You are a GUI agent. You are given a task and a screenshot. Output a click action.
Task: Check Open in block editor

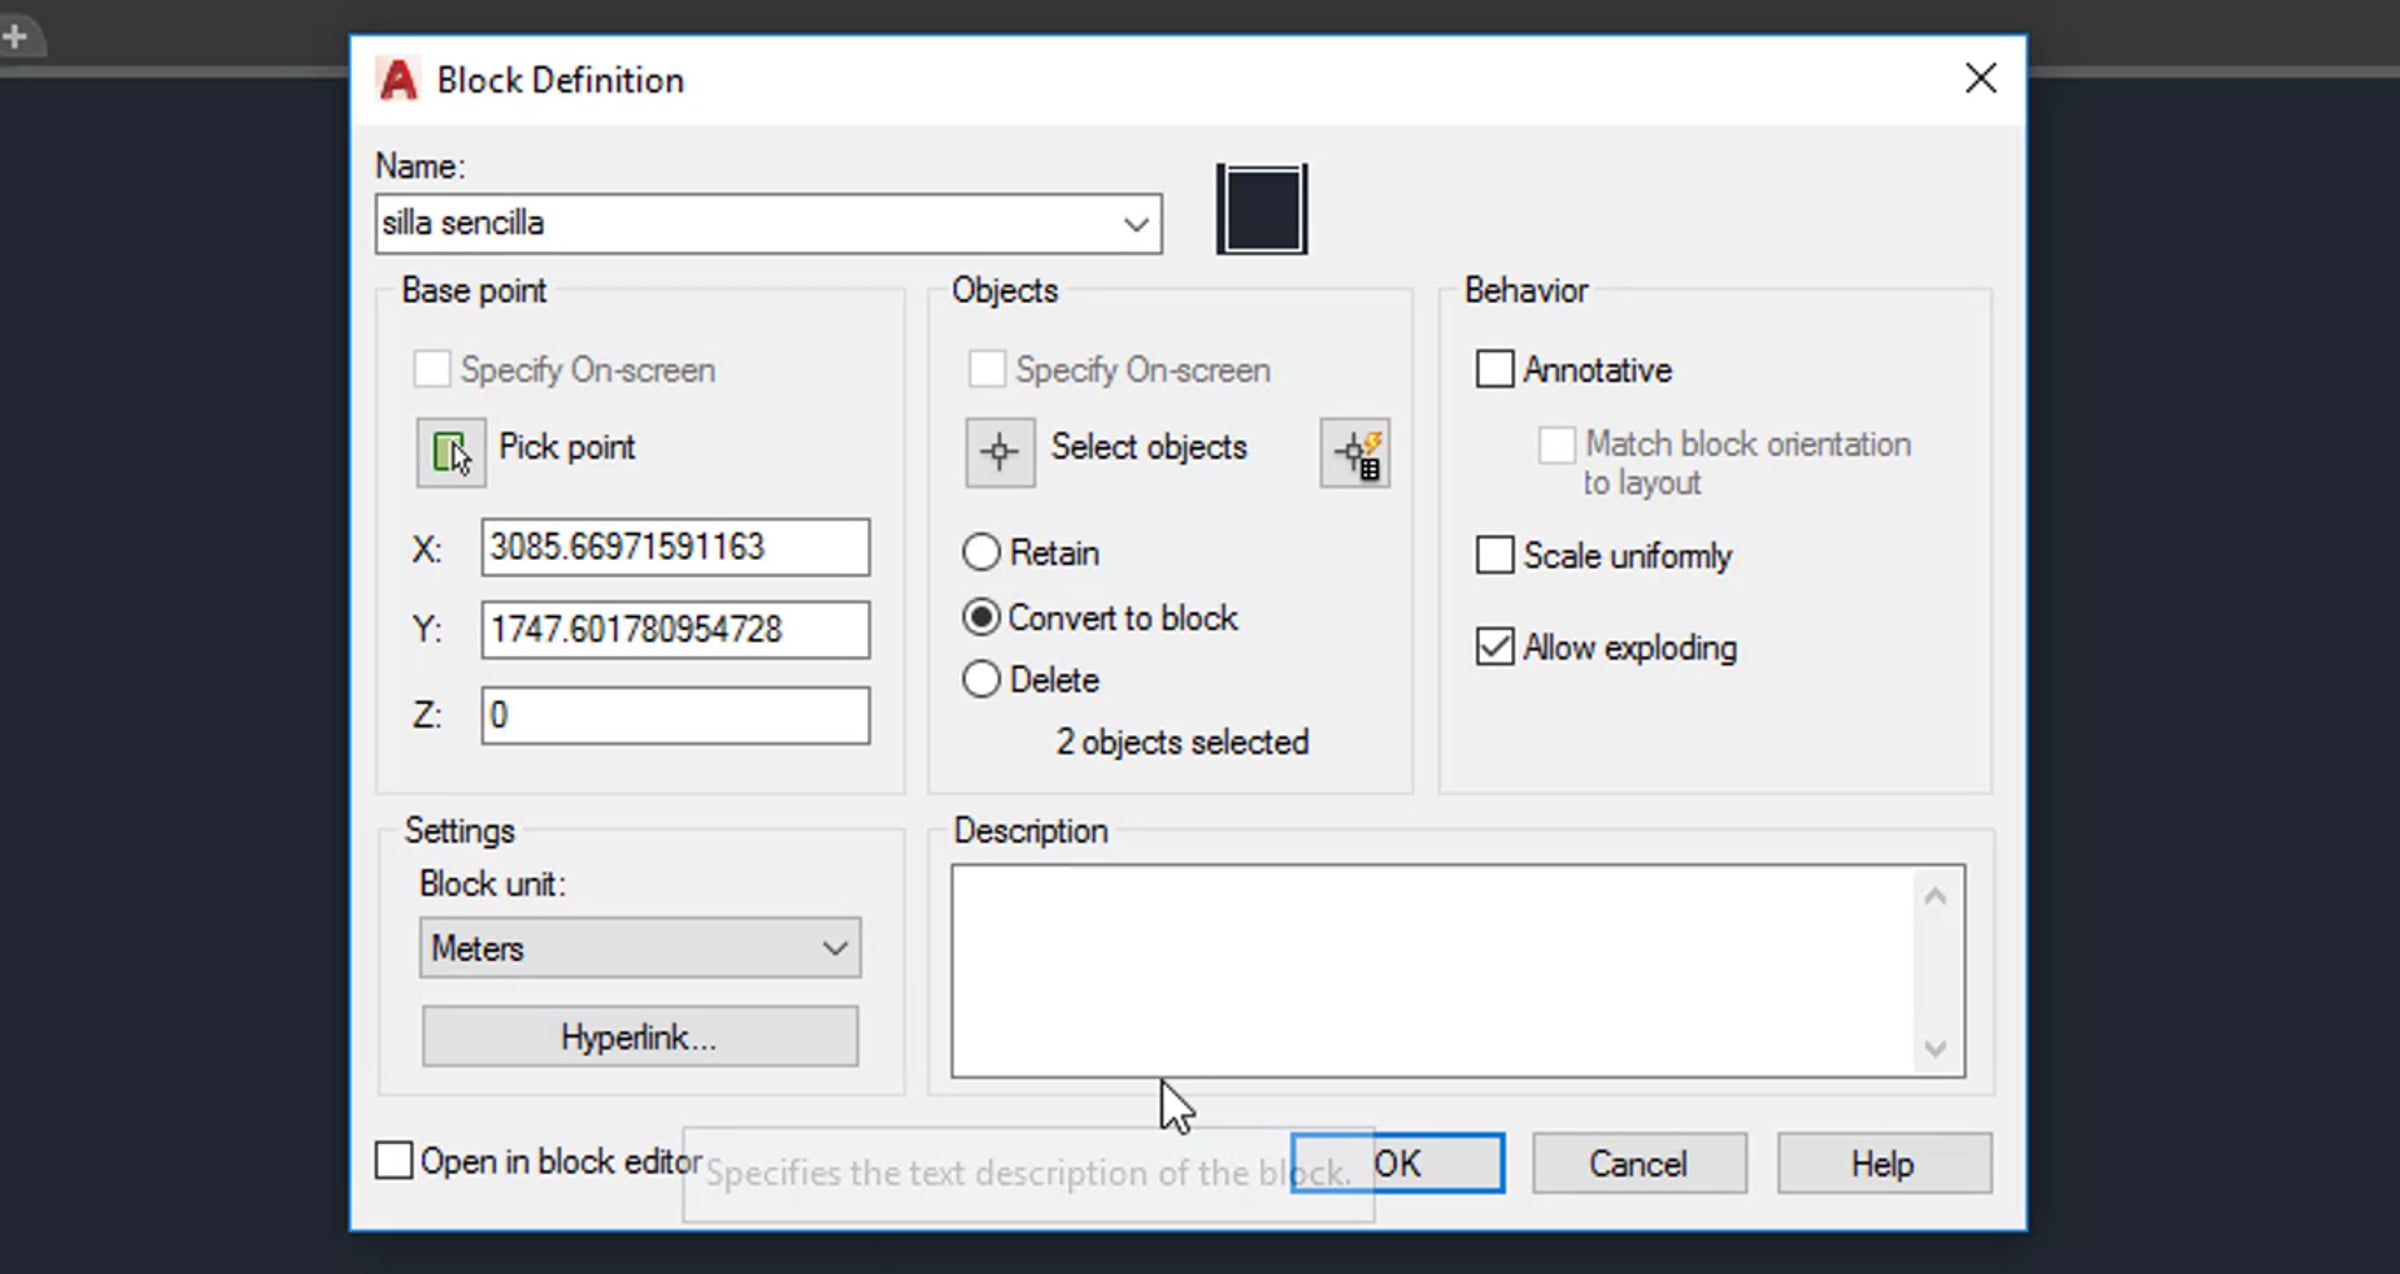394,1161
